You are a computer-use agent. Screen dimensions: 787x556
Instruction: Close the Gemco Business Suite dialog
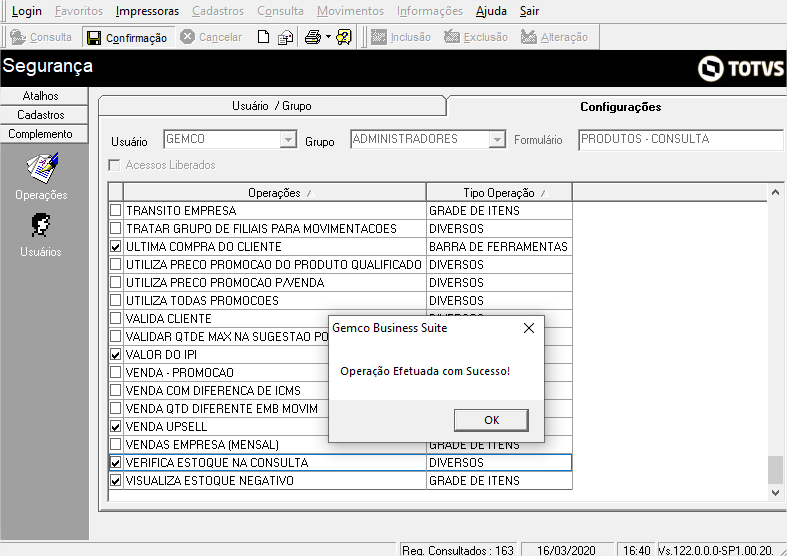click(x=529, y=328)
